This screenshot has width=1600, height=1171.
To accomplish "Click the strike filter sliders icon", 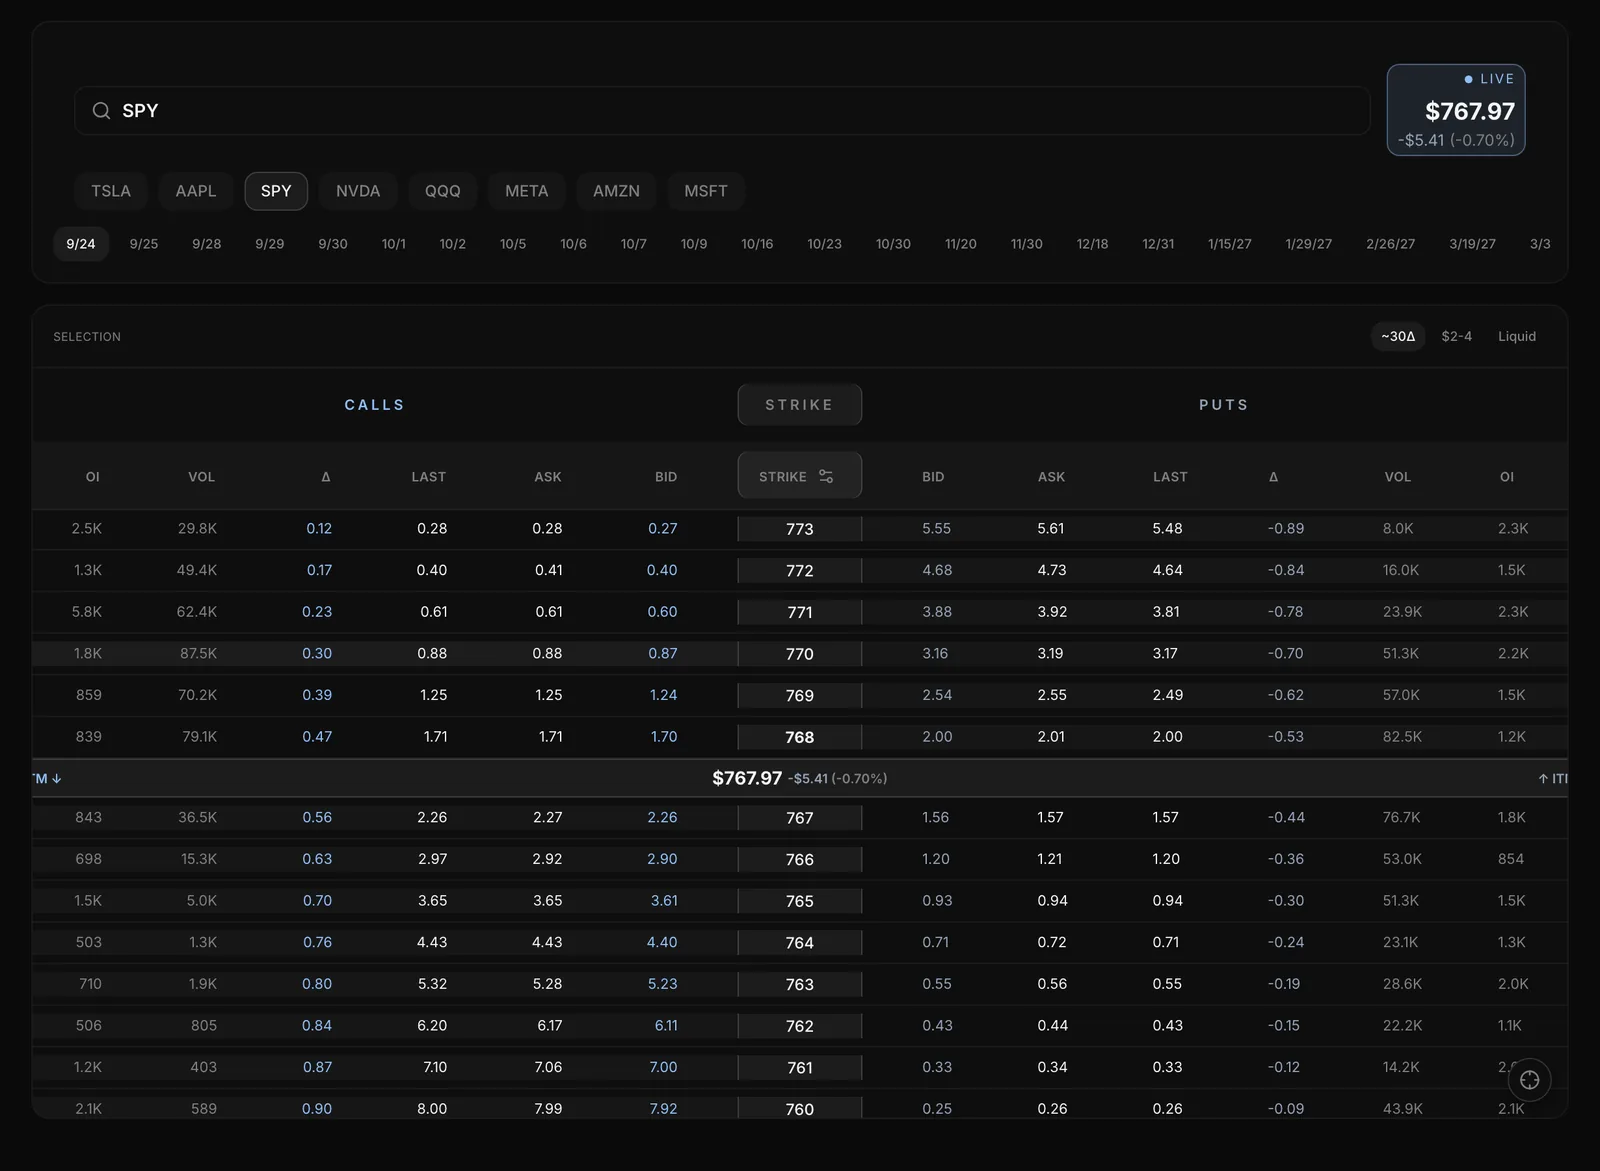I will 826,476.
